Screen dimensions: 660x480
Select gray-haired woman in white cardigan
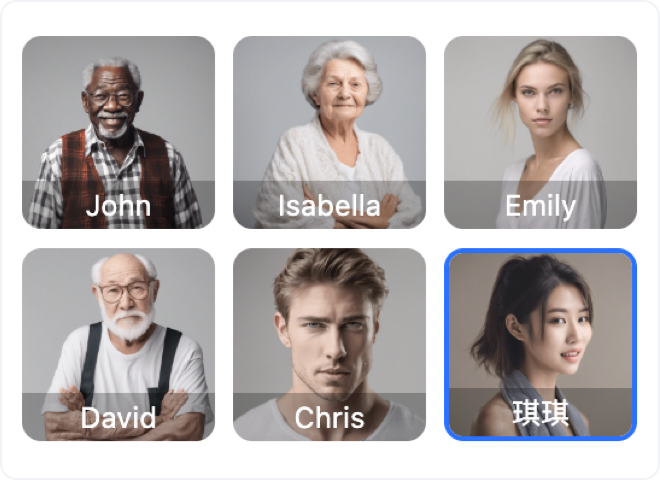pos(330,132)
